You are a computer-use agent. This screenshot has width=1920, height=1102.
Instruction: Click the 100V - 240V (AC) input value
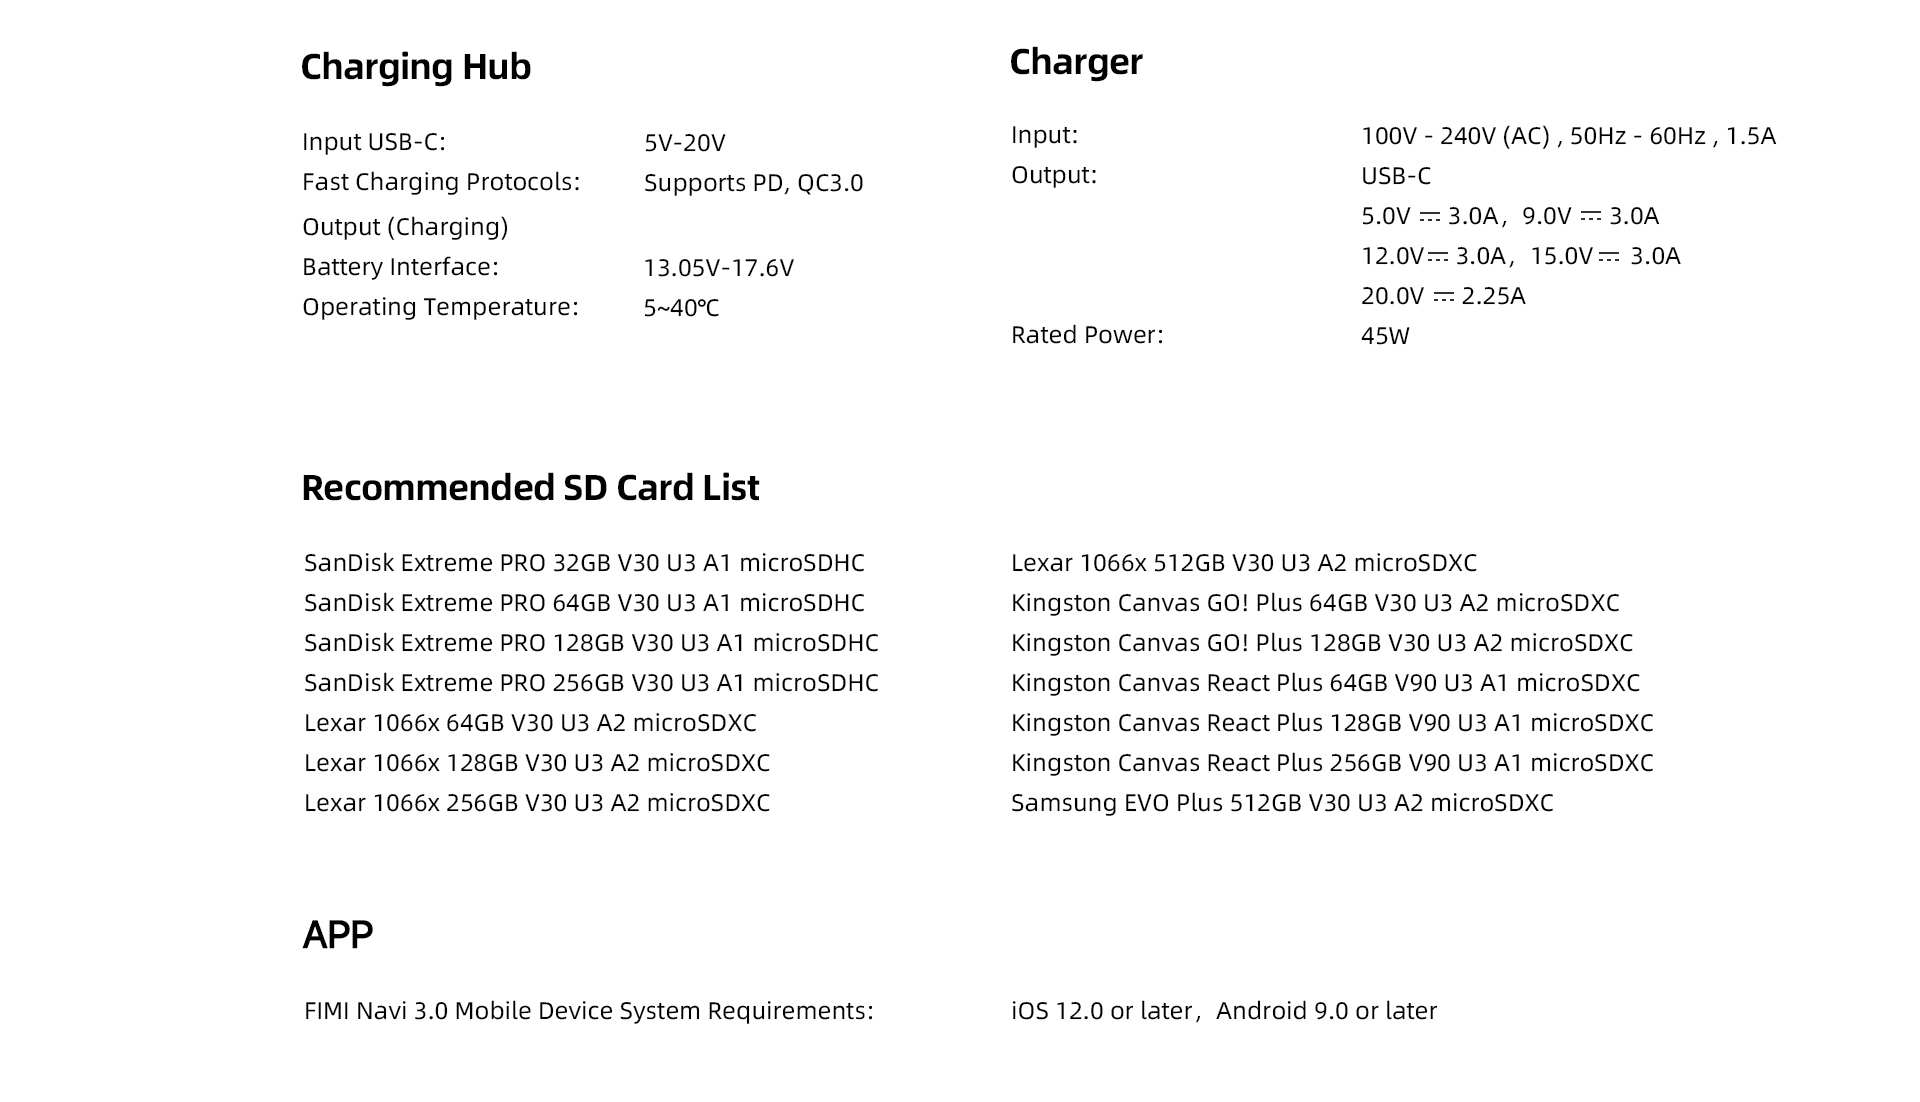[x=1568, y=136]
